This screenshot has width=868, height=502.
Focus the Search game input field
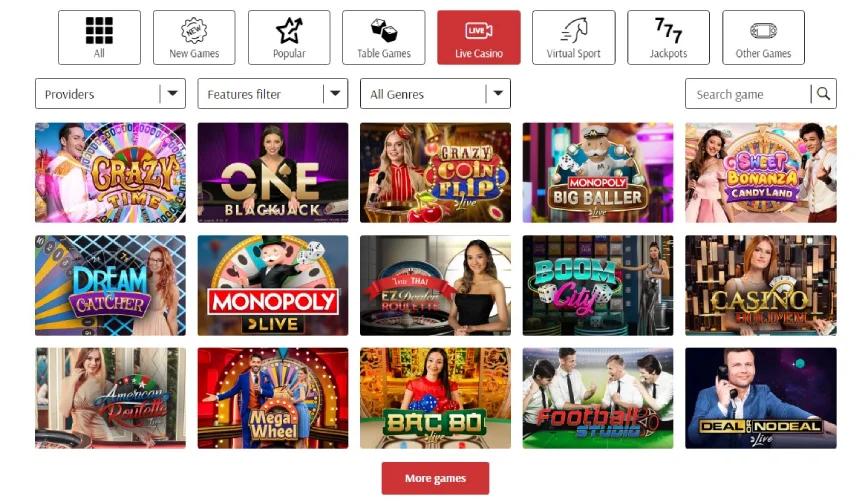tap(748, 94)
